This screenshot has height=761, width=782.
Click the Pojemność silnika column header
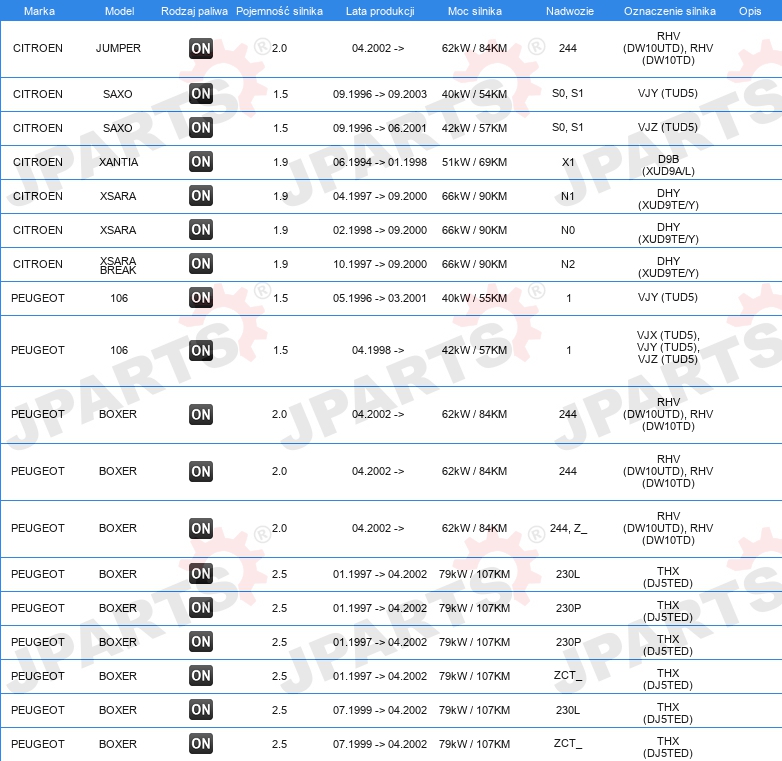(279, 11)
